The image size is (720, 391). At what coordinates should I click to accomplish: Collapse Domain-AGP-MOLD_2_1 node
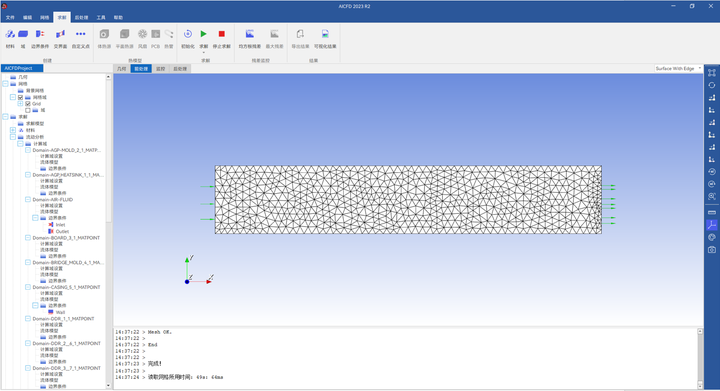(28, 150)
